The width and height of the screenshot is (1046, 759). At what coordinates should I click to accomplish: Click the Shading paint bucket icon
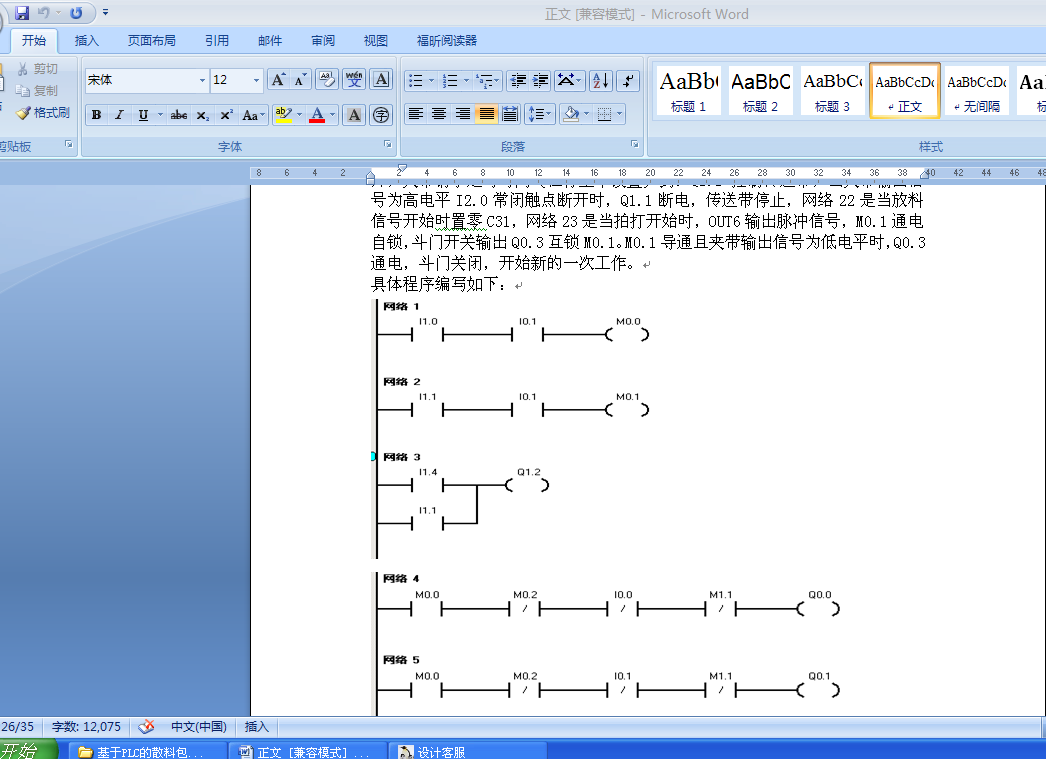click(x=571, y=114)
